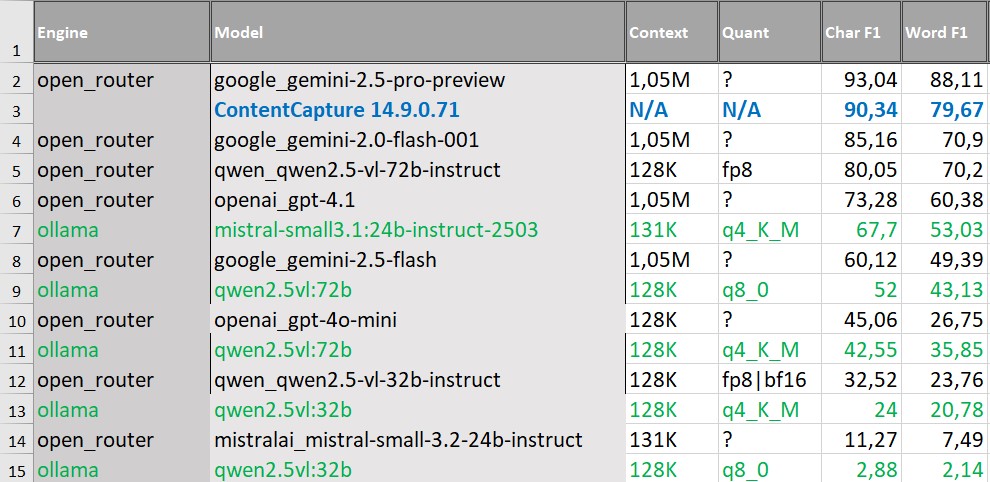
Task: Click Char F1 value 2,88
Action: [x=877, y=470]
